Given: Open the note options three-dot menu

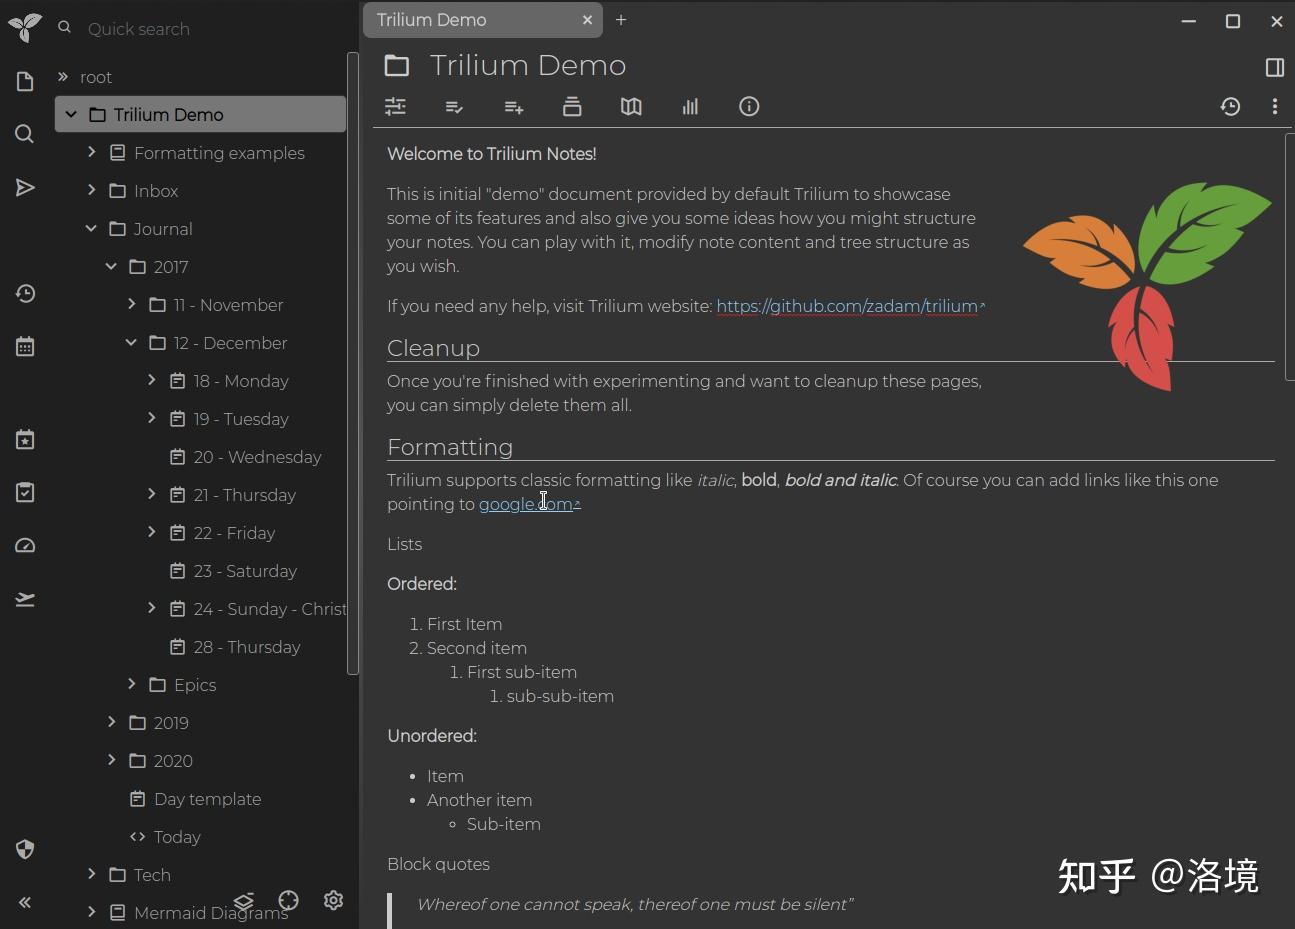Looking at the screenshot, I should tap(1275, 107).
